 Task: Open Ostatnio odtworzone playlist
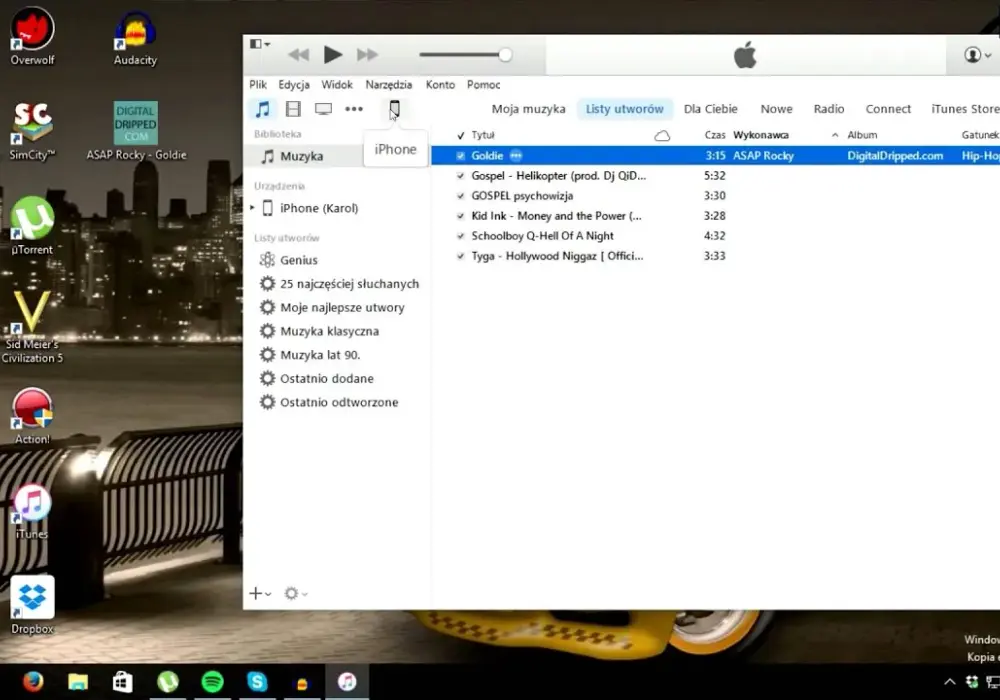(x=339, y=402)
